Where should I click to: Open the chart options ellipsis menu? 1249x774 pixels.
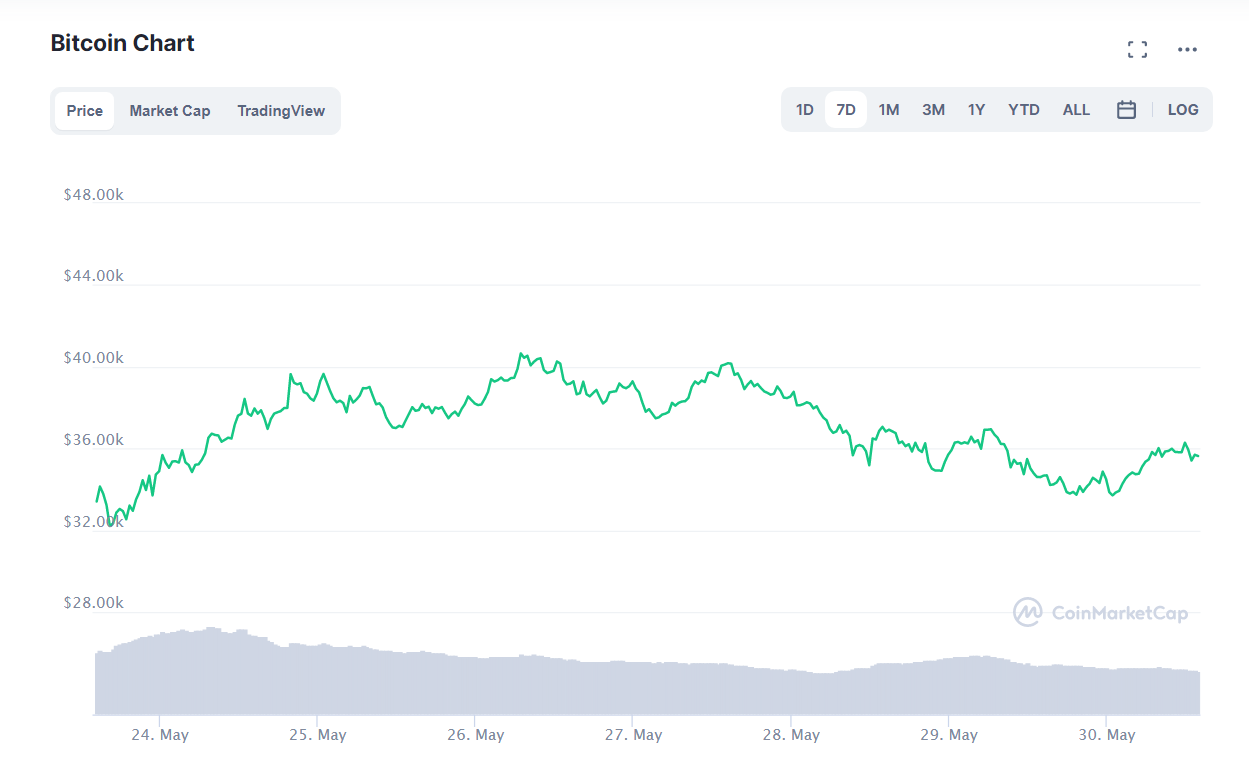click(1187, 48)
